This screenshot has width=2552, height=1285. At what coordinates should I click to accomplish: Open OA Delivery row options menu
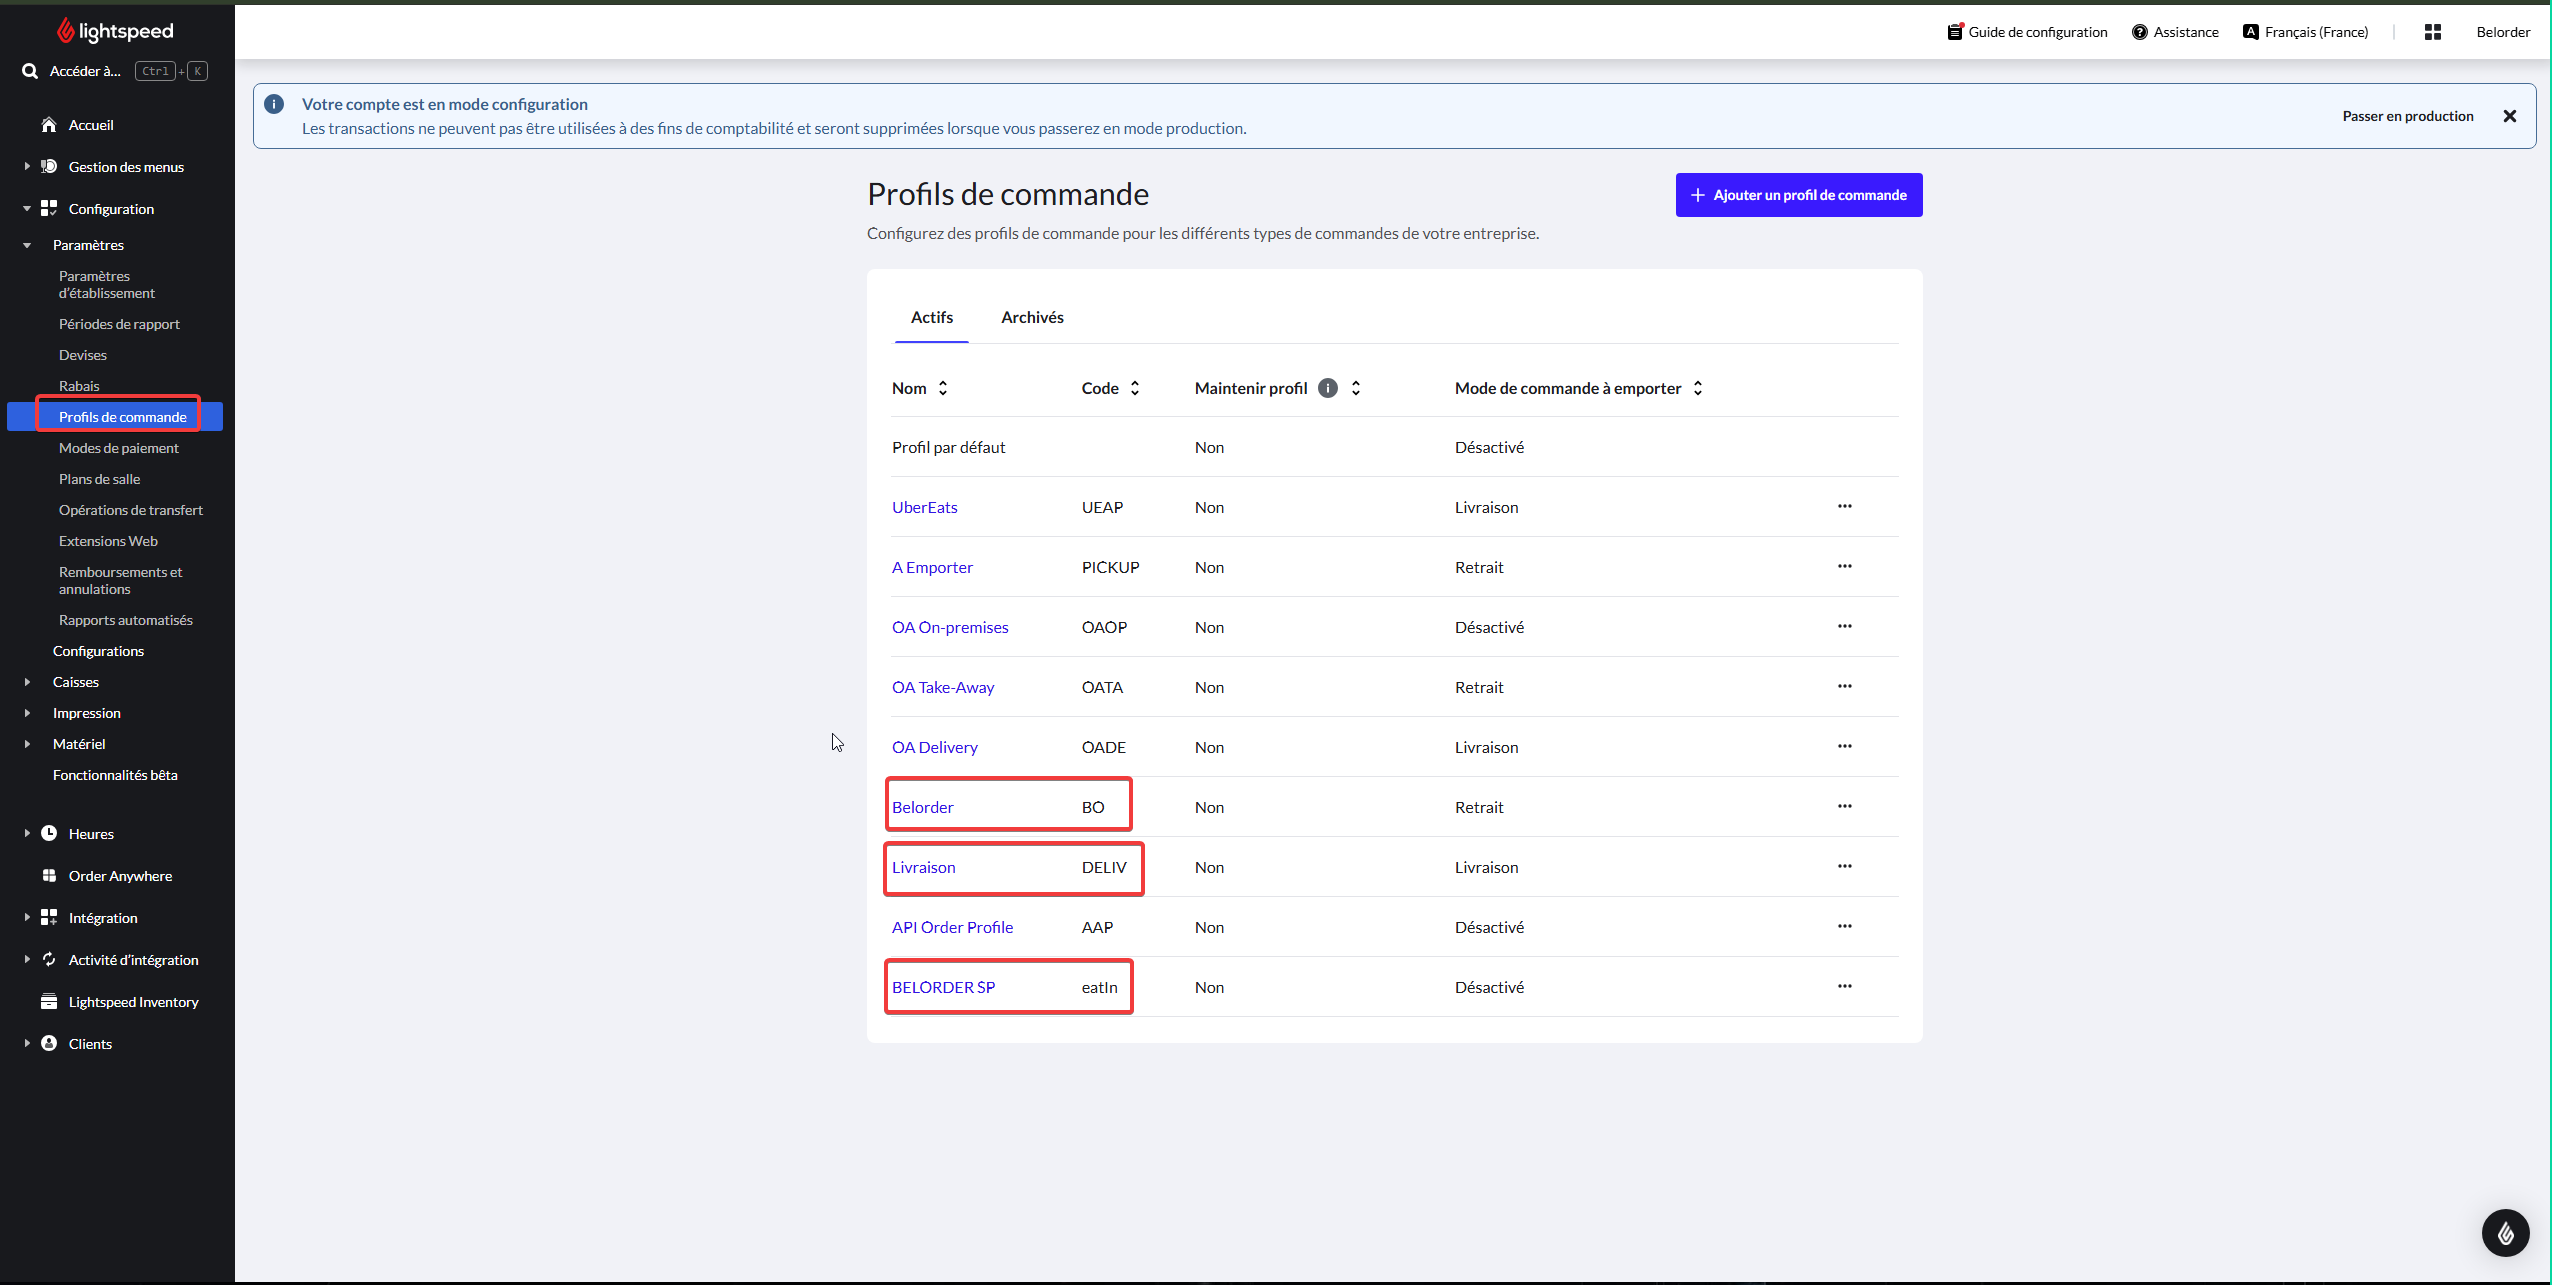click(x=1845, y=746)
